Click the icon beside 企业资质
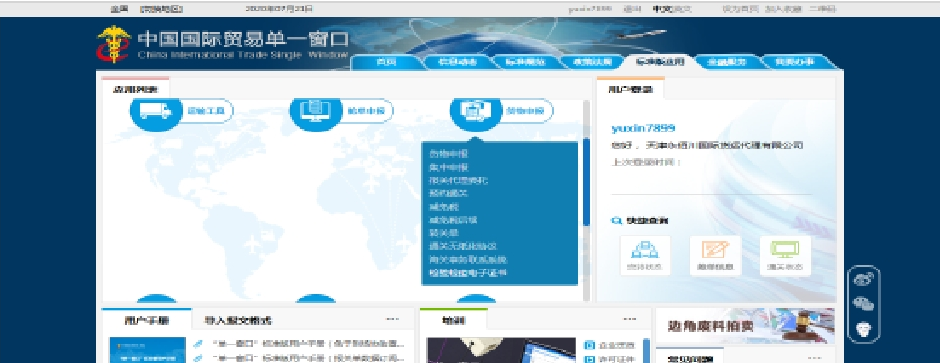 pyautogui.click(x=589, y=346)
